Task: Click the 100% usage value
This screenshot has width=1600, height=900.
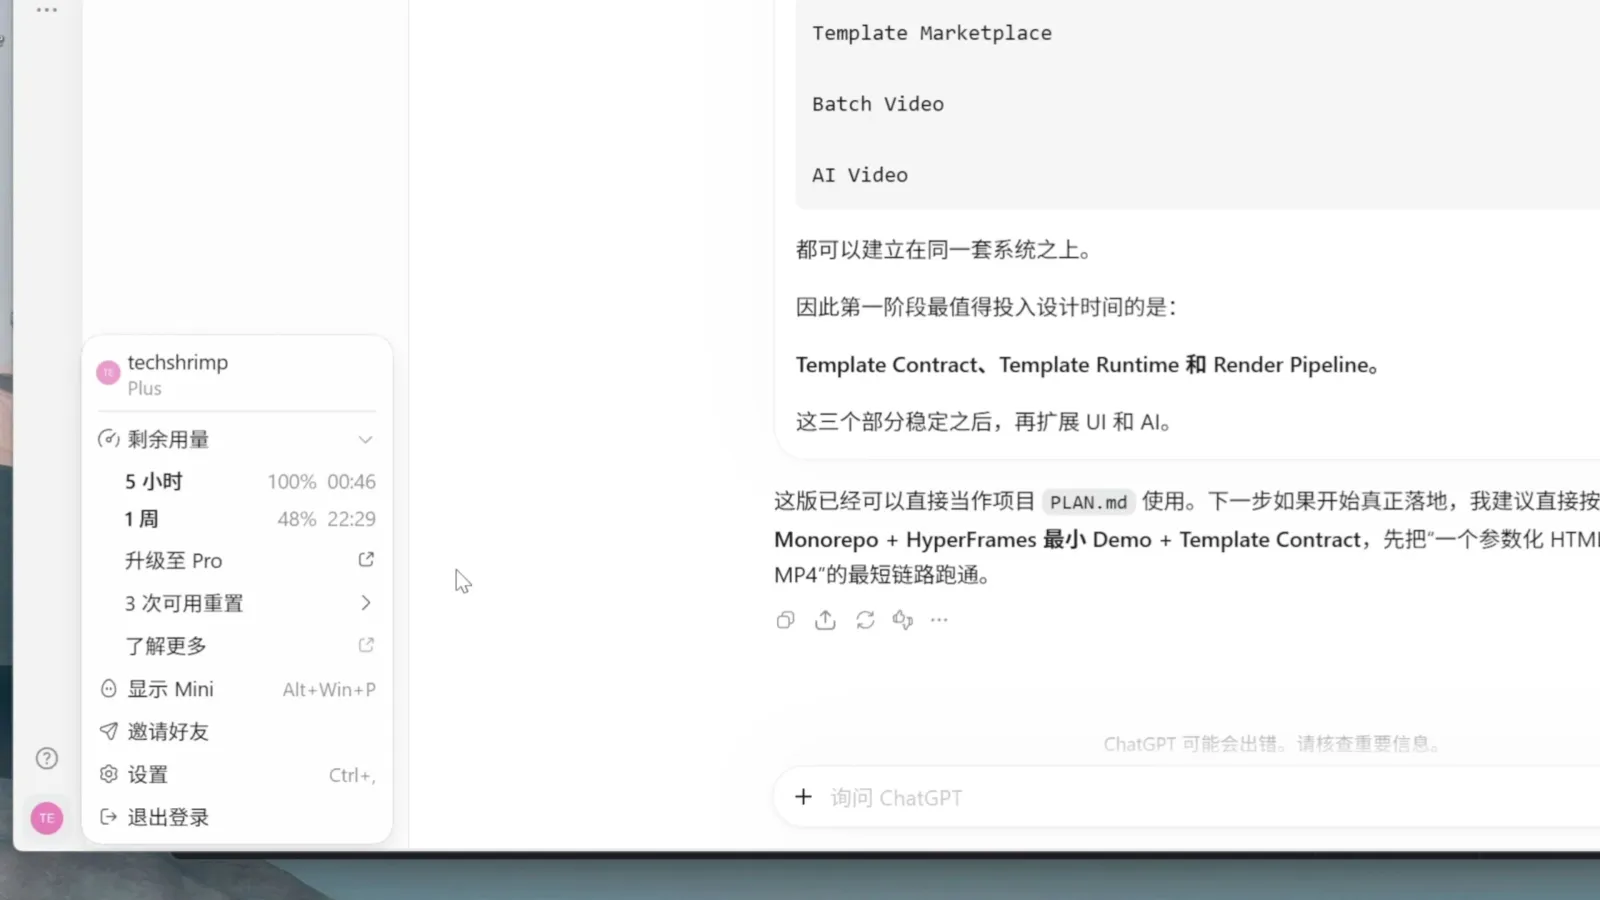Action: [x=292, y=482]
